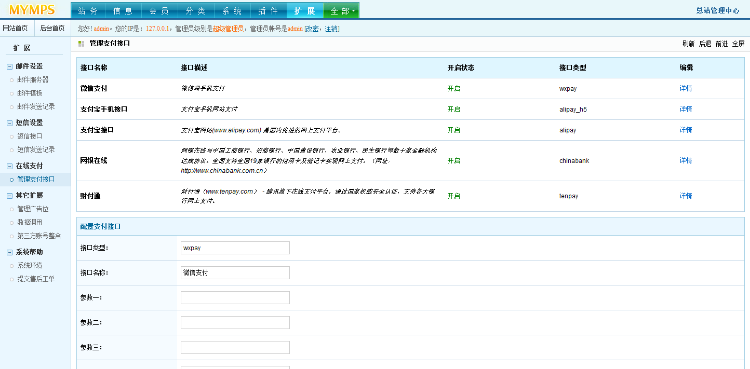
Task: Focus the 参数二 input field
Action: (x=235, y=322)
